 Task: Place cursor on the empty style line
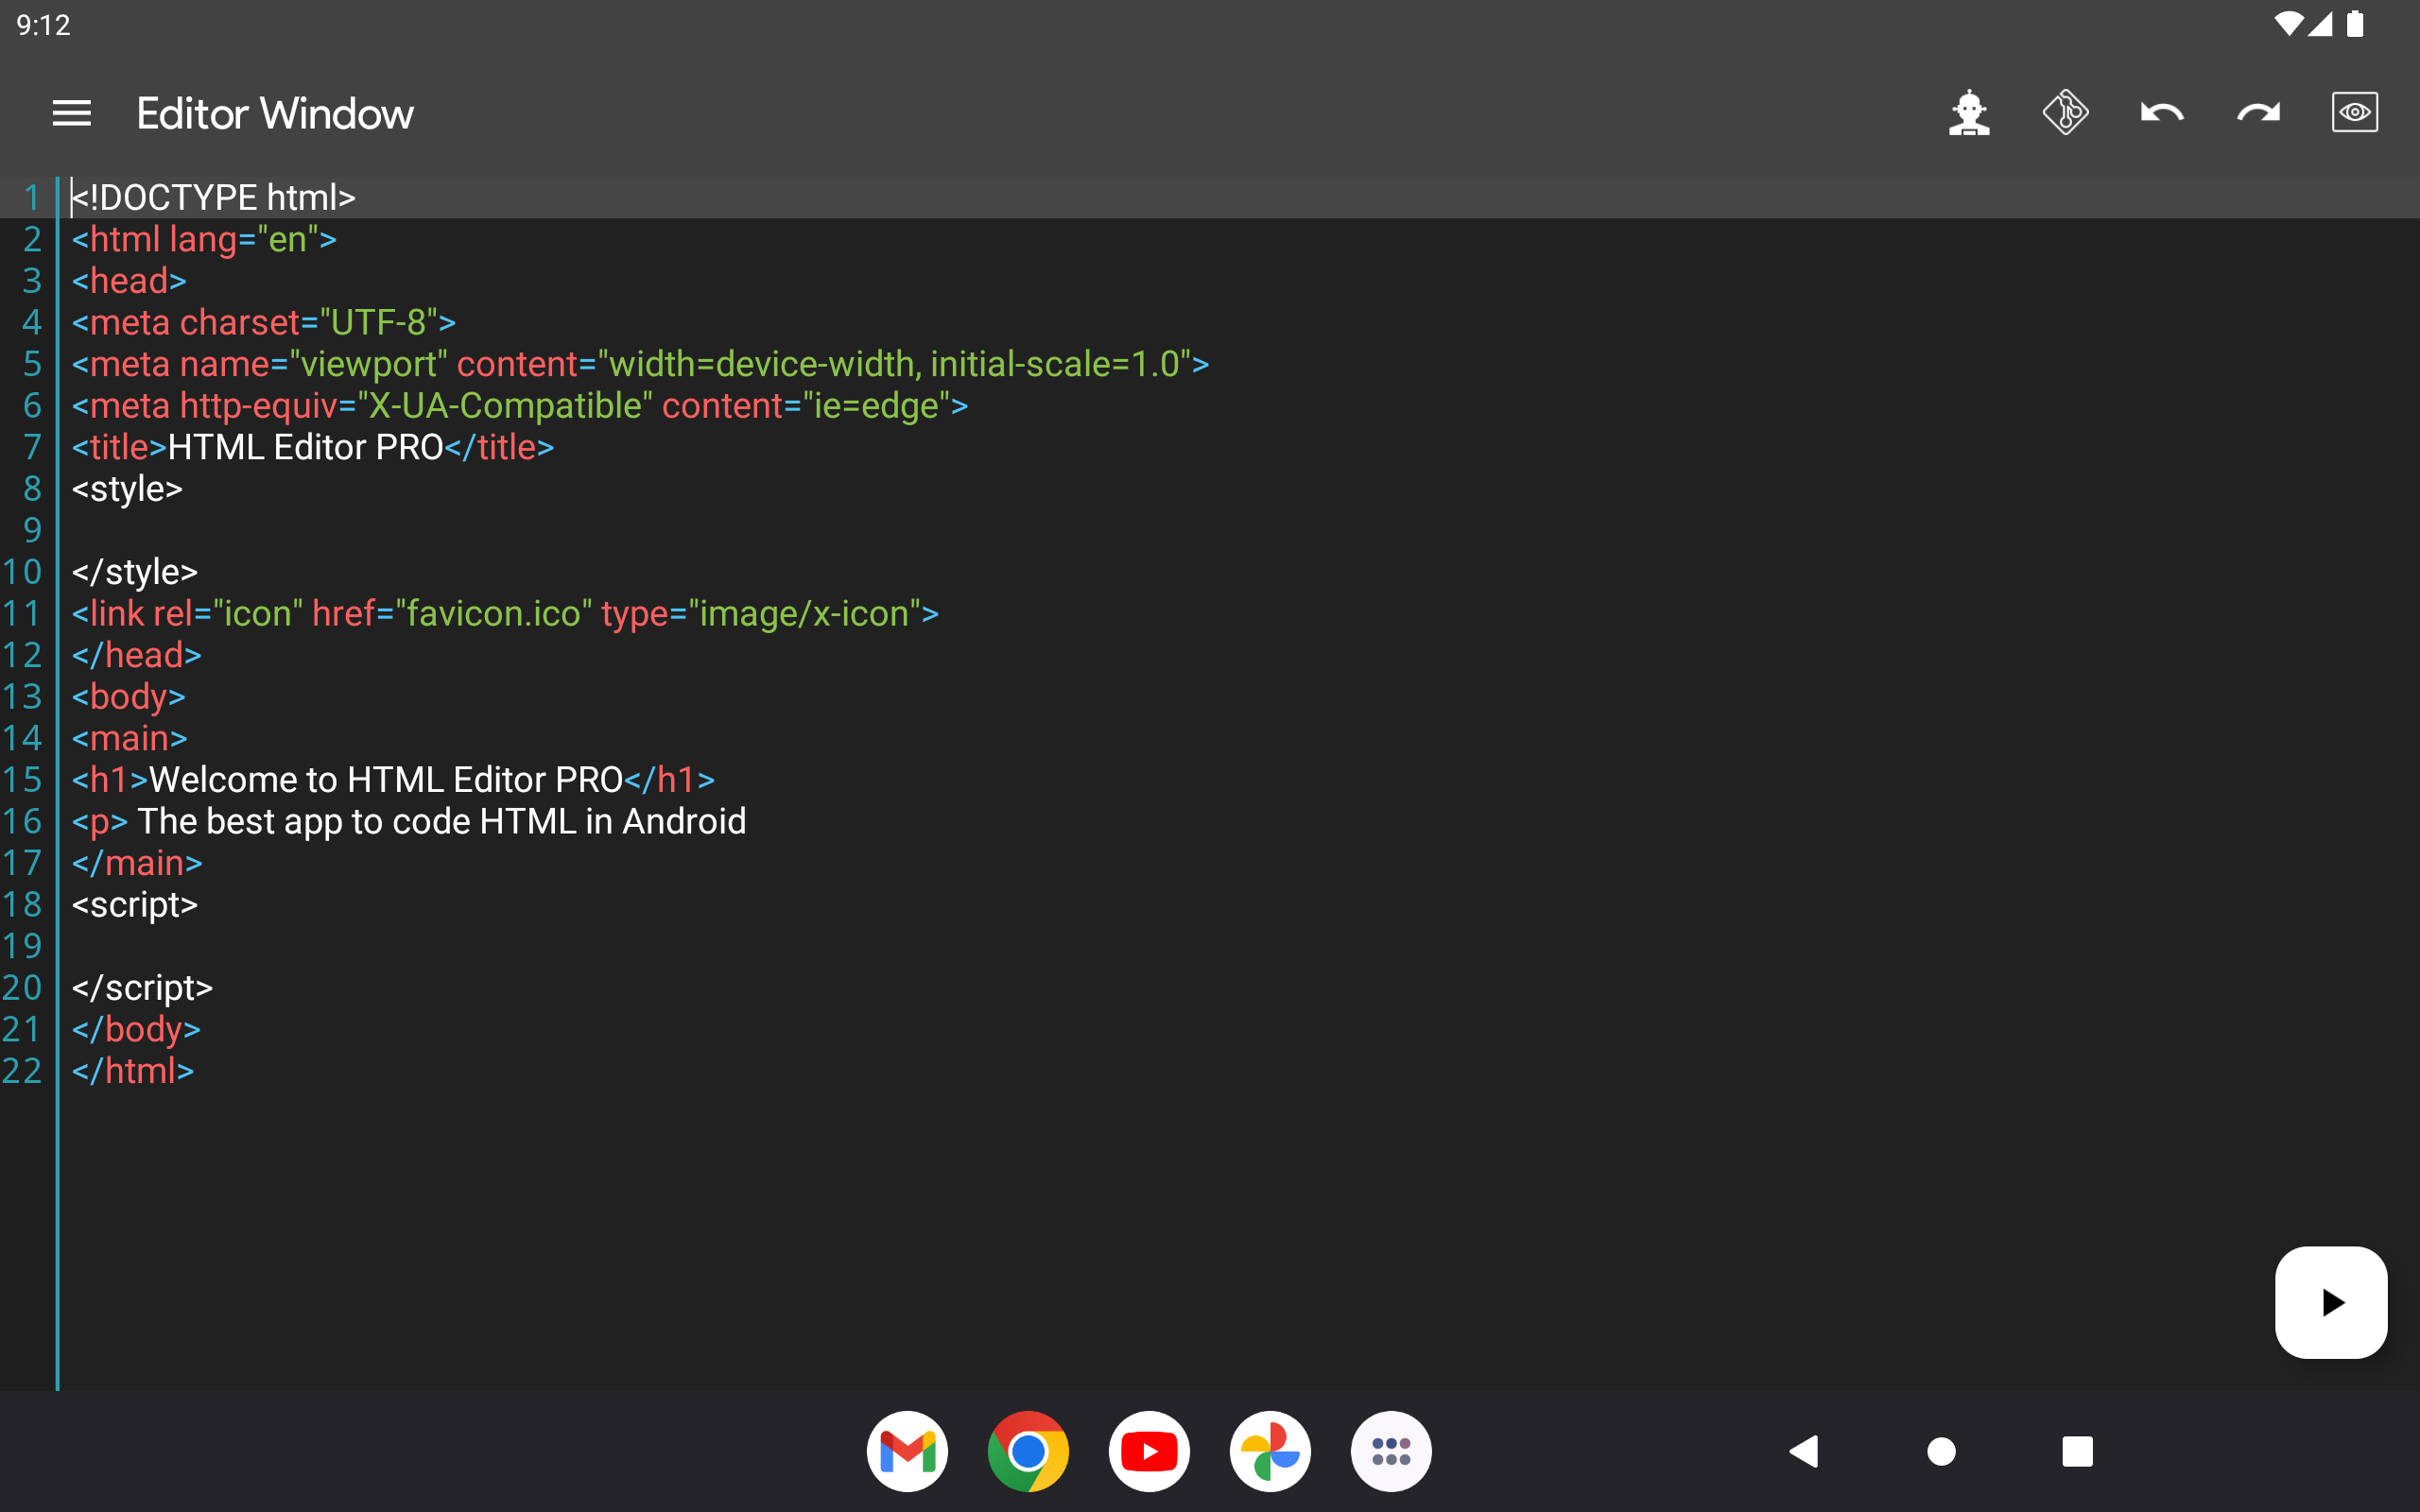[400, 530]
